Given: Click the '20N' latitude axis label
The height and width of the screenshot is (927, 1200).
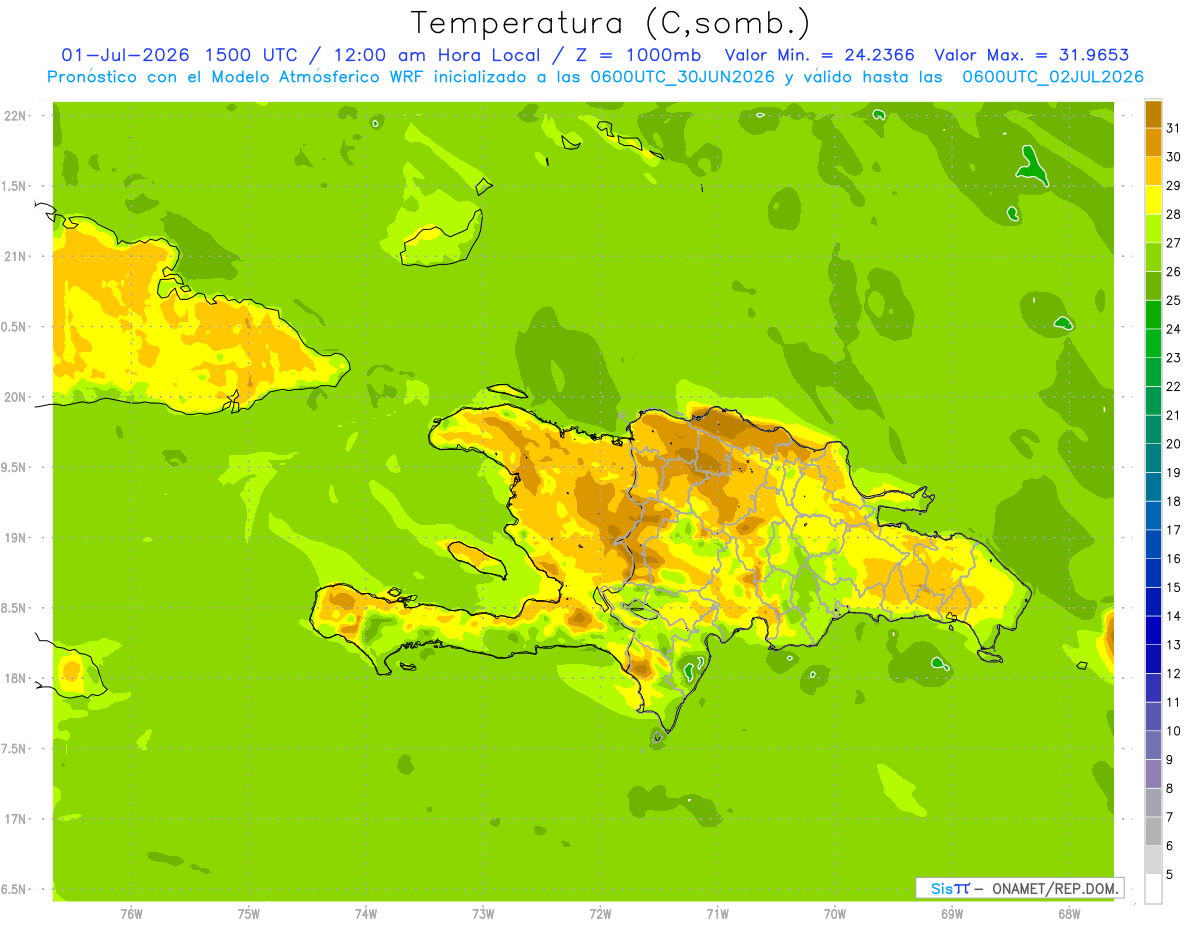Looking at the screenshot, I should click(x=14, y=397).
